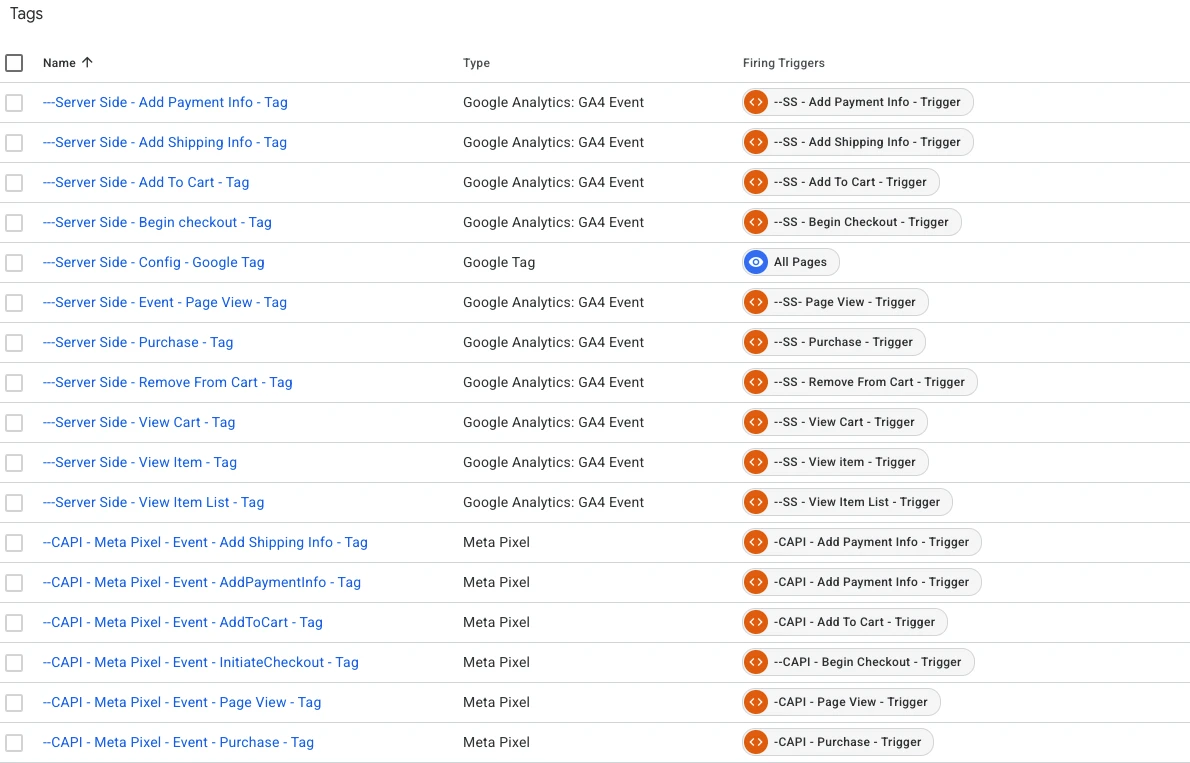Open the Server Side View Cart tag

139,422
